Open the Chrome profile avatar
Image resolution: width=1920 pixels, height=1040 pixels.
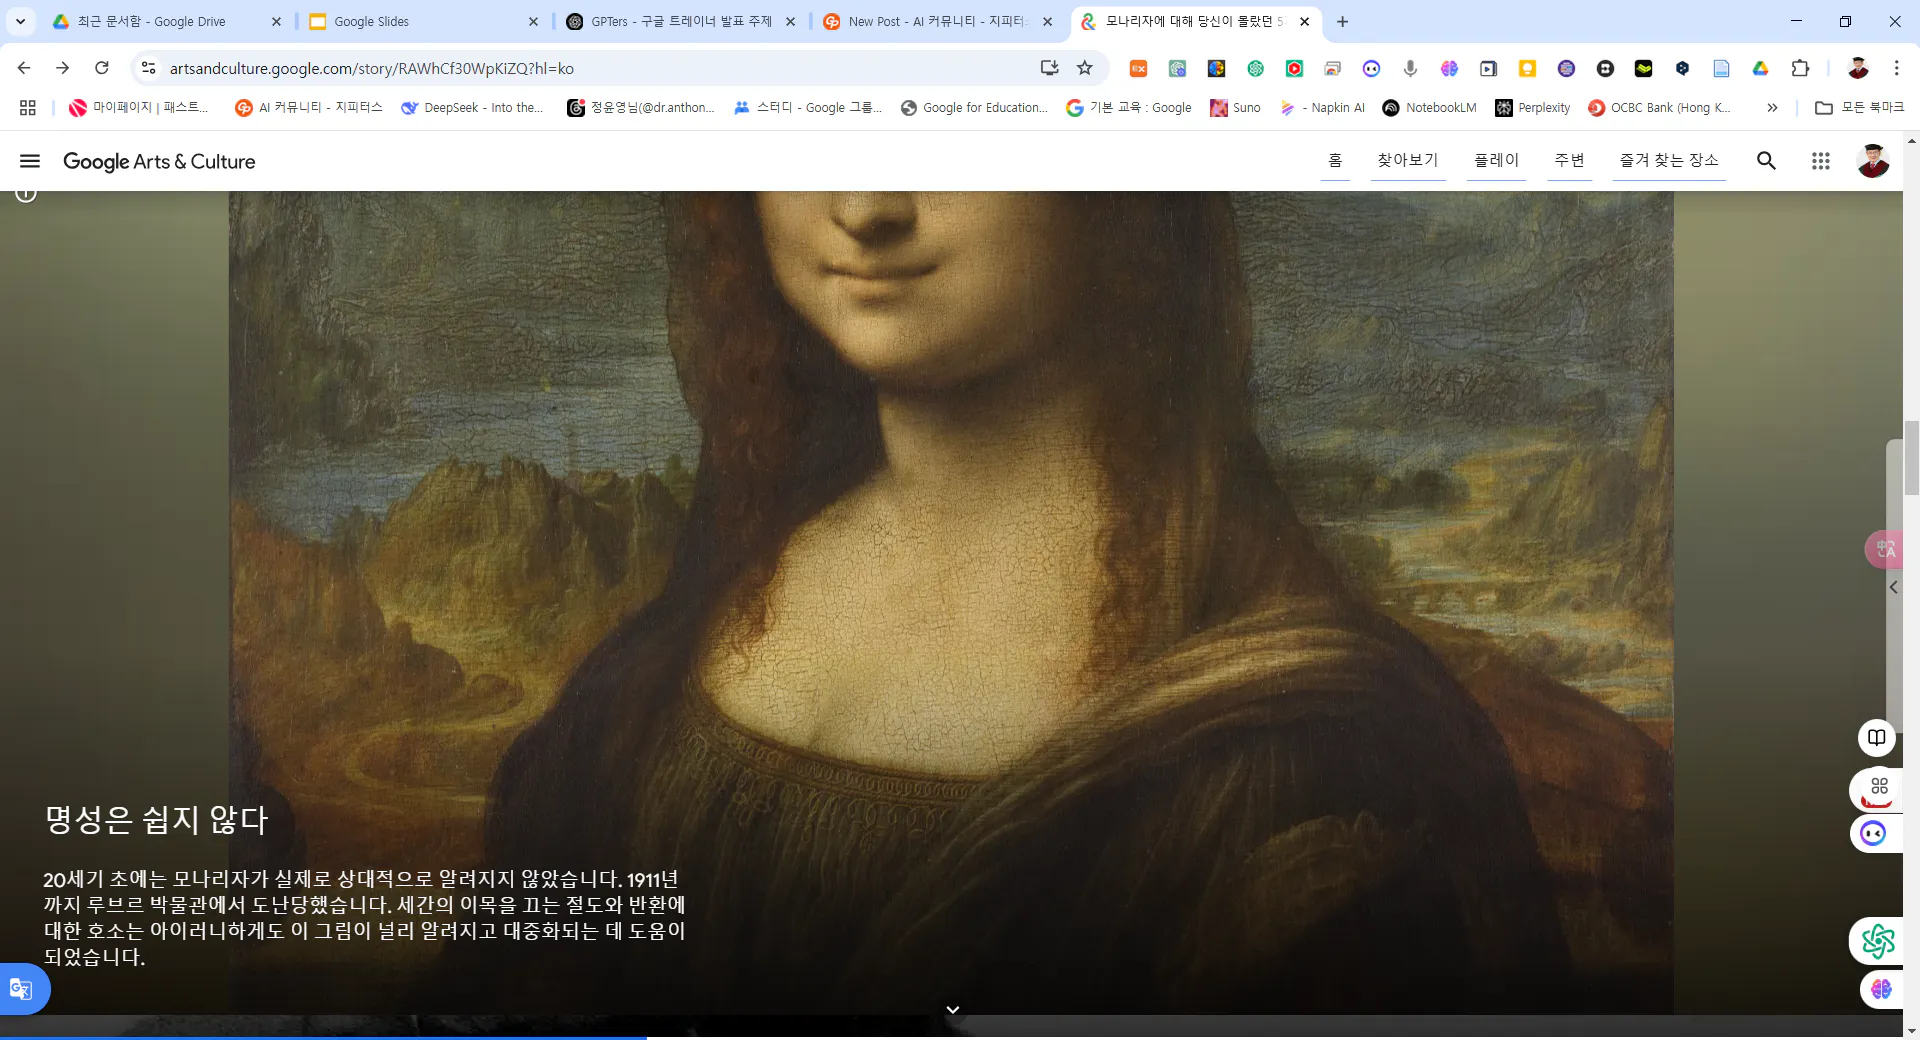point(1858,68)
